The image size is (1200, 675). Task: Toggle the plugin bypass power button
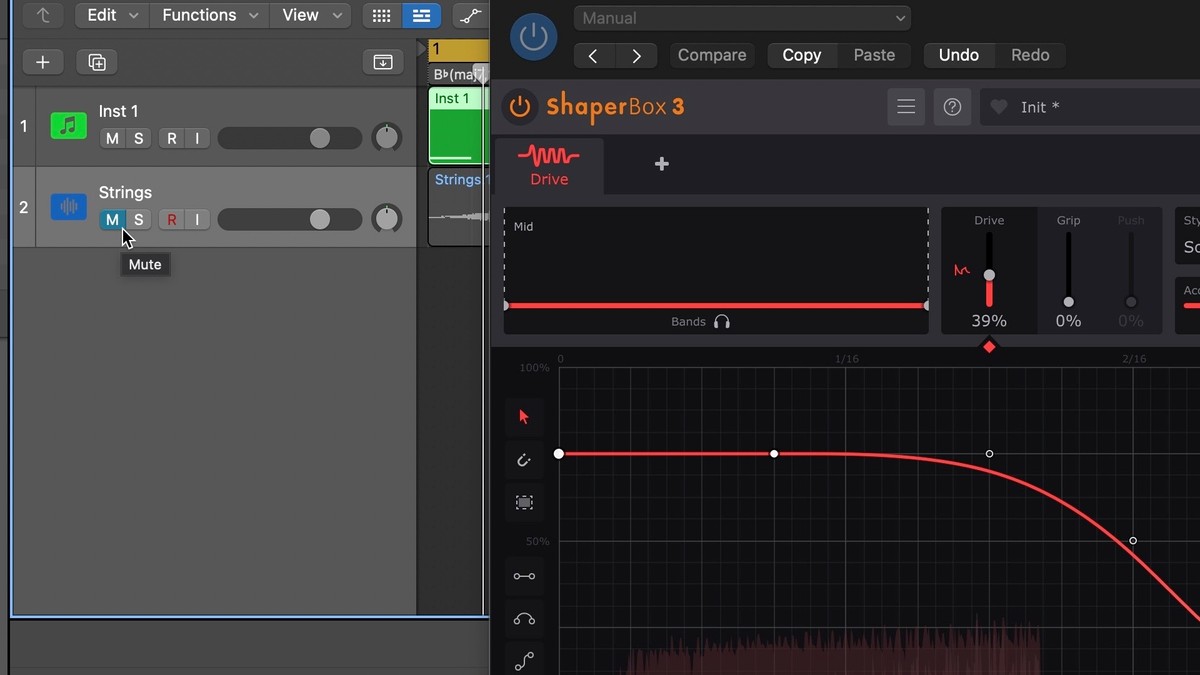tap(533, 38)
